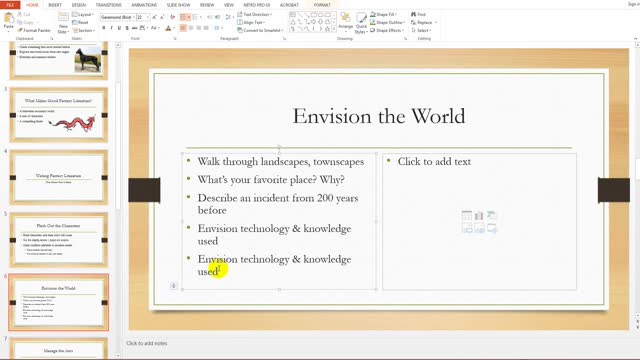Toggle underline formatting
The width and height of the screenshot is (640, 360).
[119, 28]
